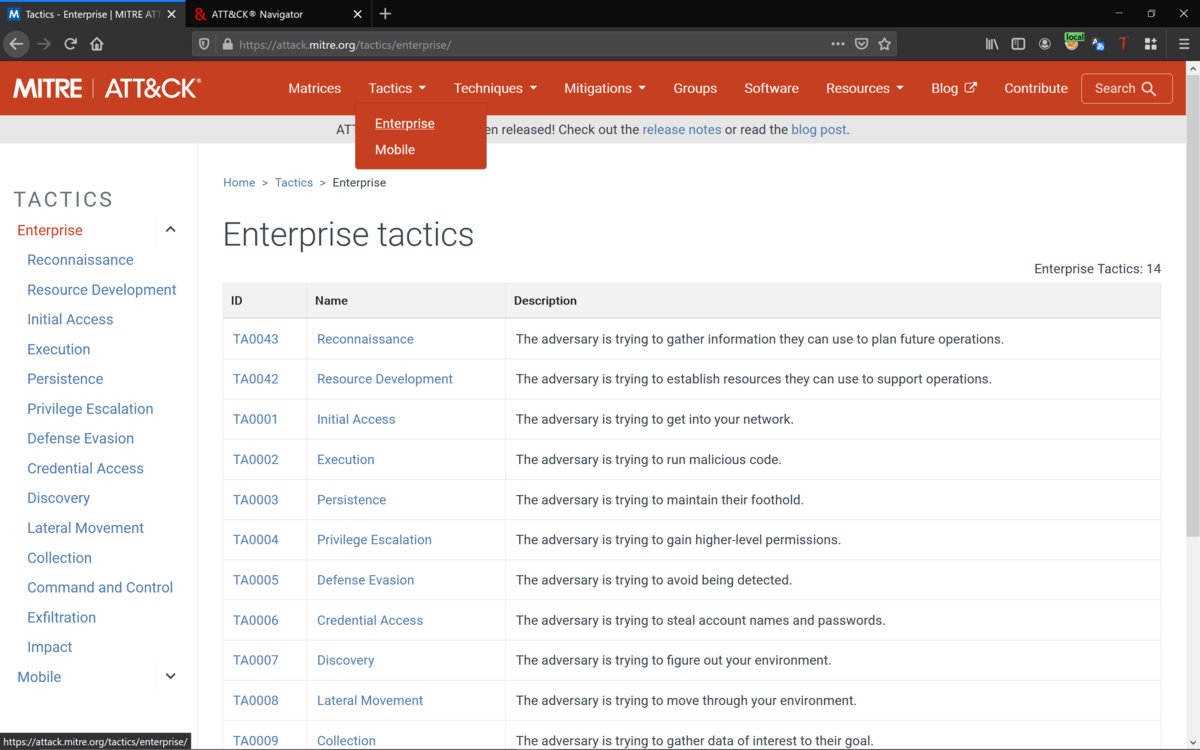Viewport: 1200px width, 750px height.
Task: Open the Firefox hamburger menu
Action: [x=1184, y=44]
